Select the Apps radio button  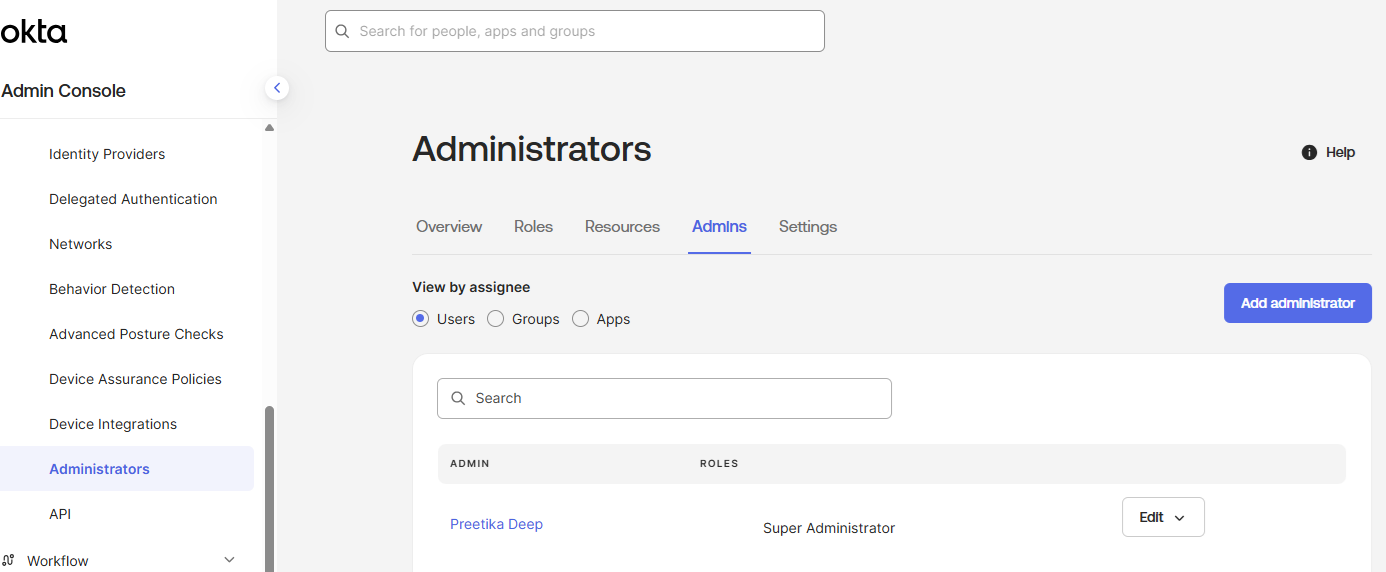[580, 319]
